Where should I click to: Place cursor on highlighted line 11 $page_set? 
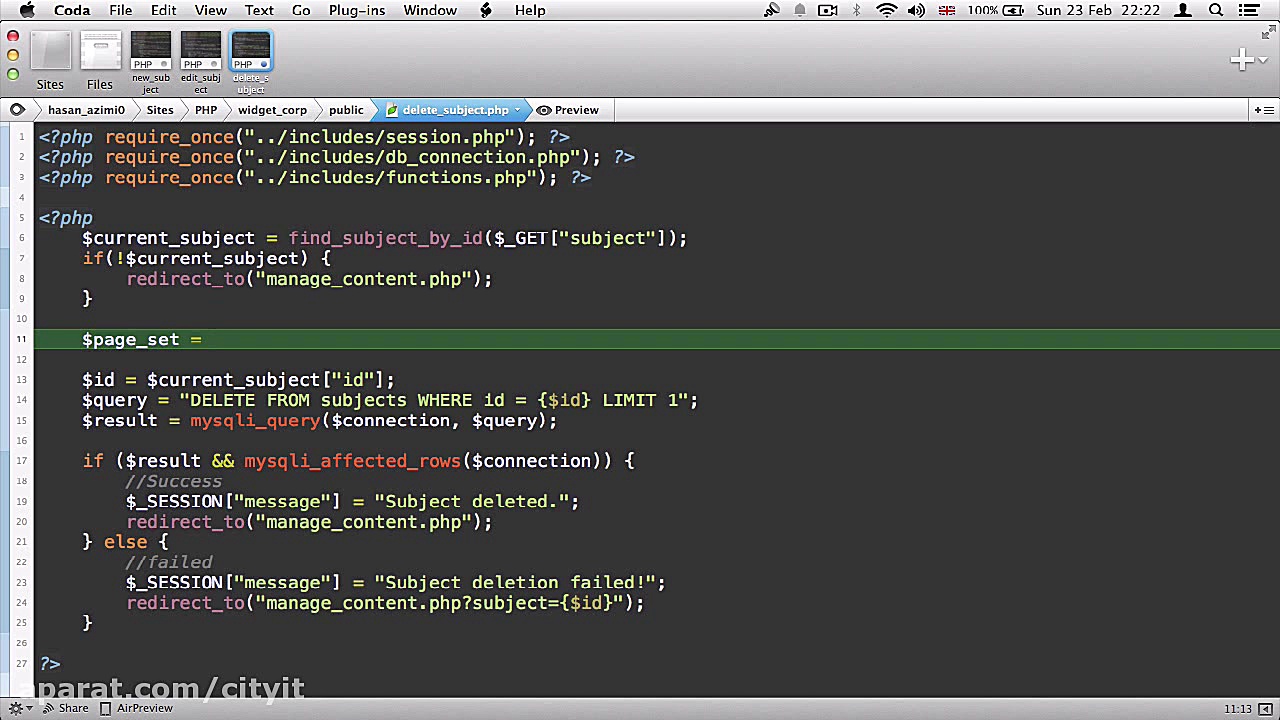pyautogui.click(x=657, y=339)
